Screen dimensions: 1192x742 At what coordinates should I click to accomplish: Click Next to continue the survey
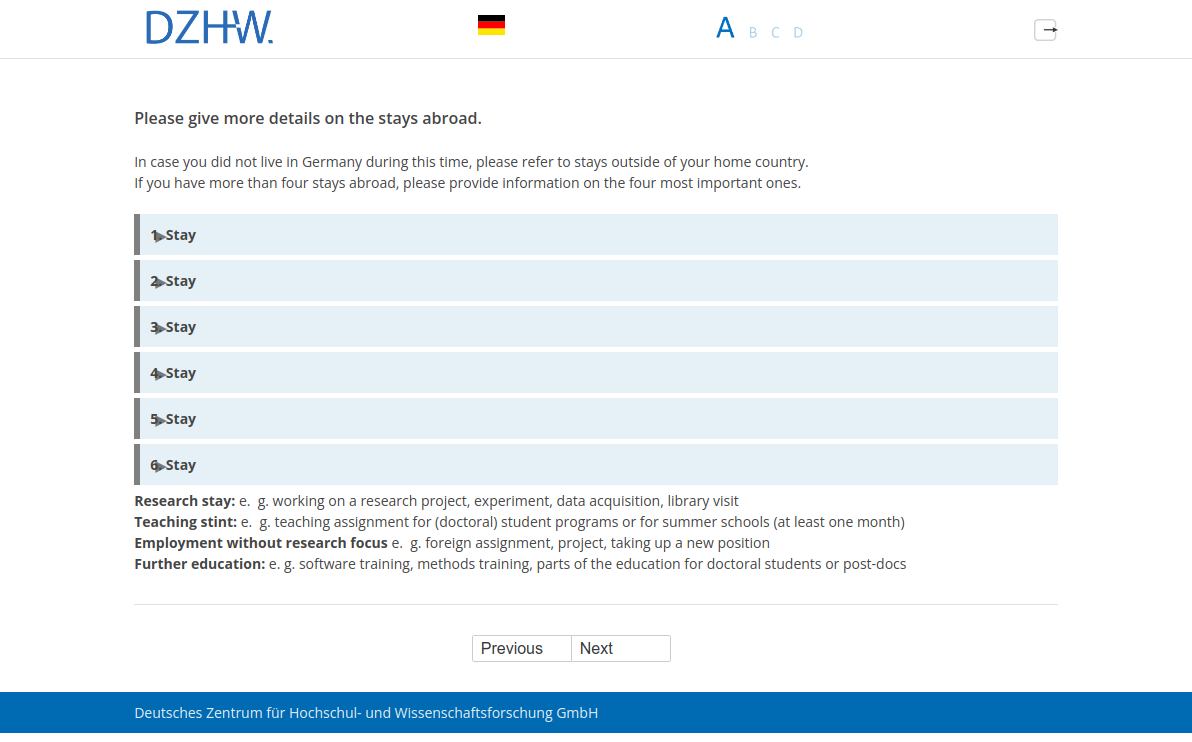click(620, 649)
